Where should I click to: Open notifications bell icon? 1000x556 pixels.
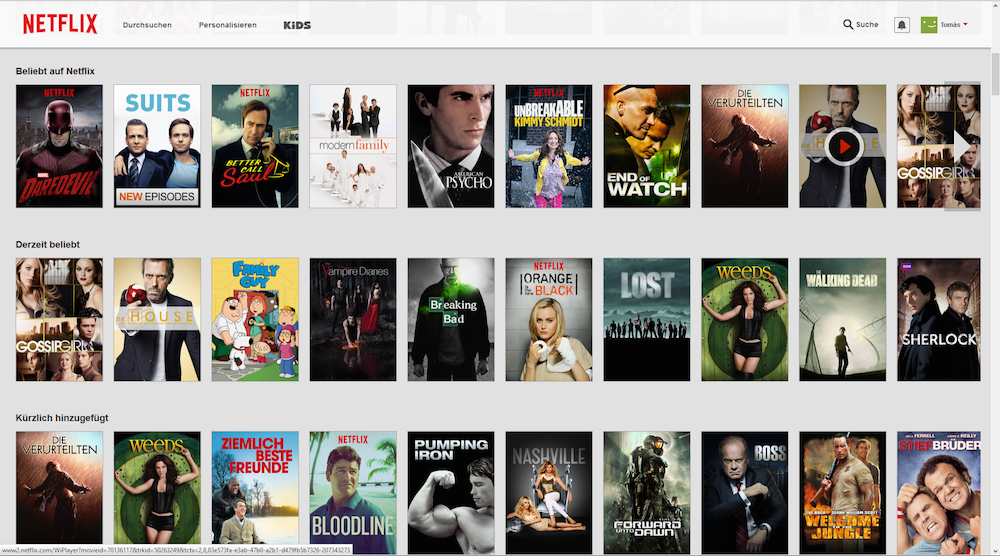tap(902, 25)
